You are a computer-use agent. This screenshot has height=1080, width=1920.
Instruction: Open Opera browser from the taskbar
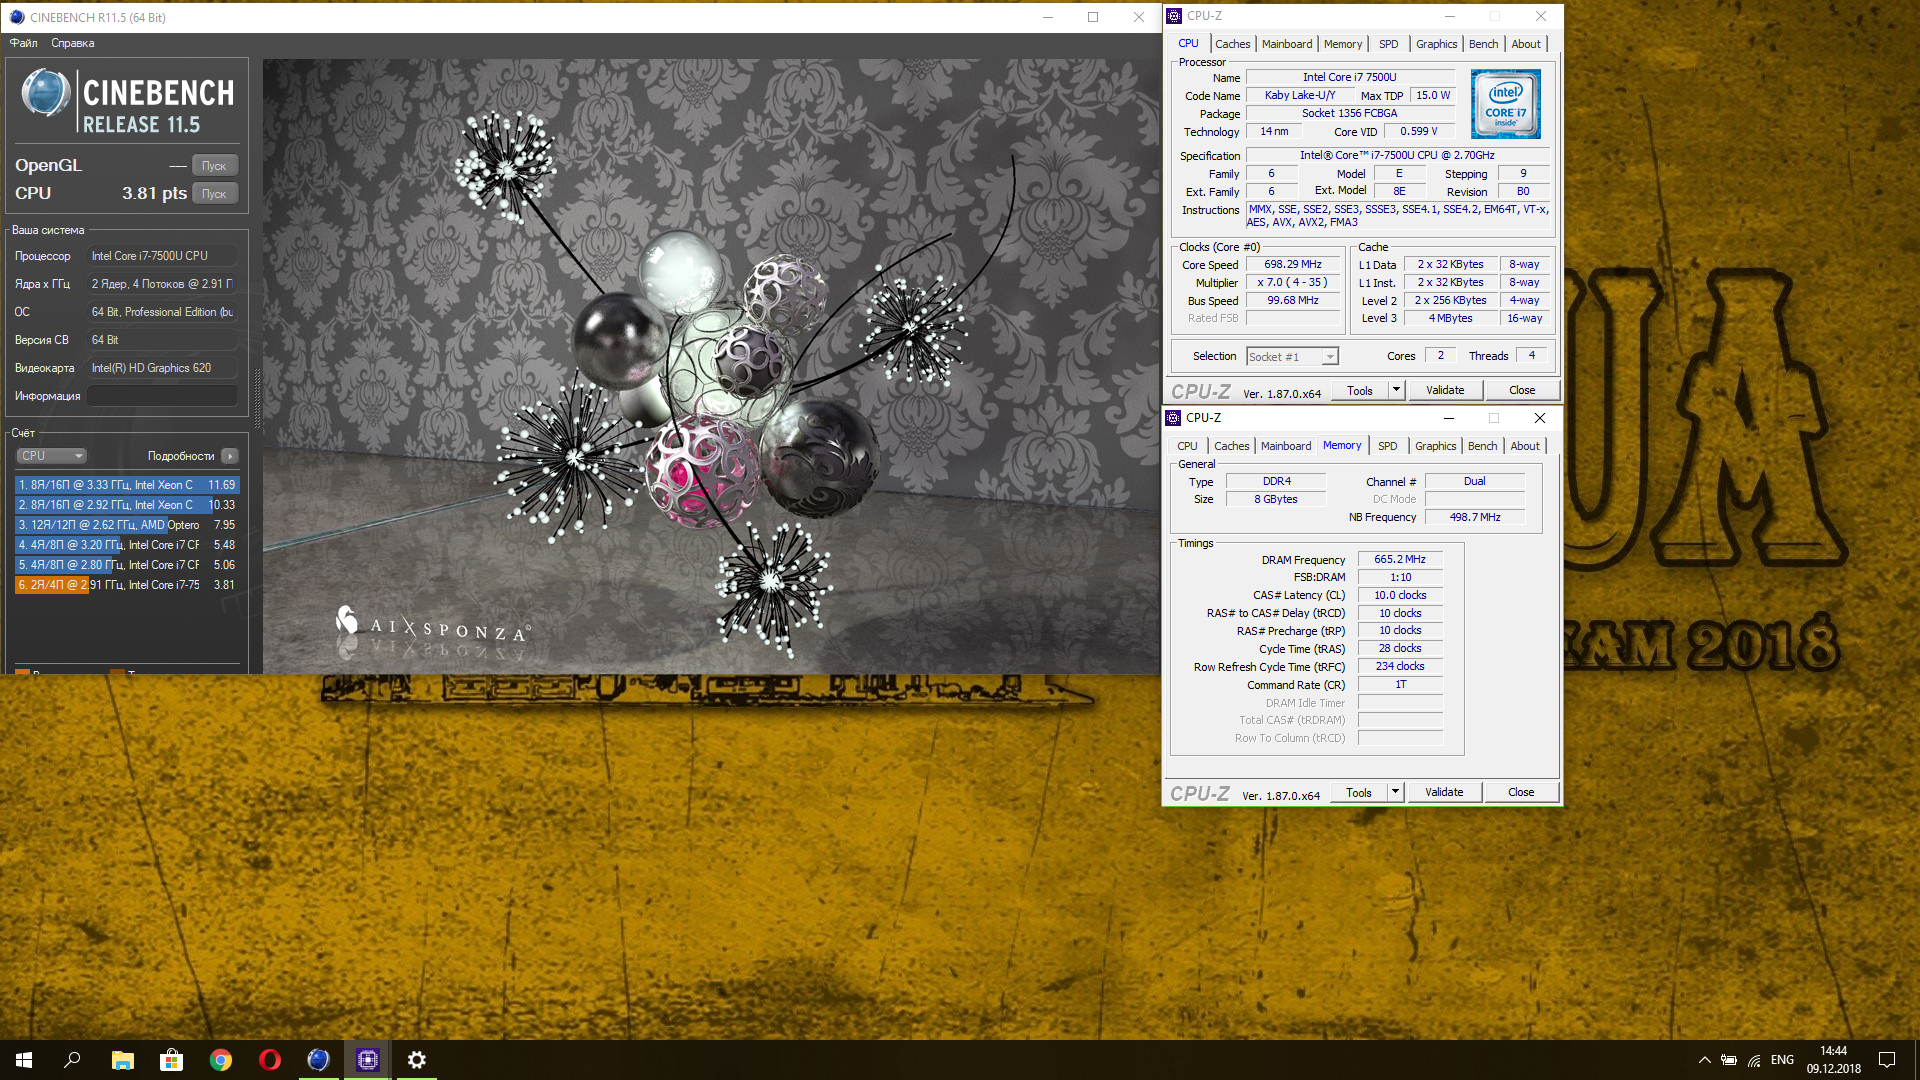click(270, 1060)
